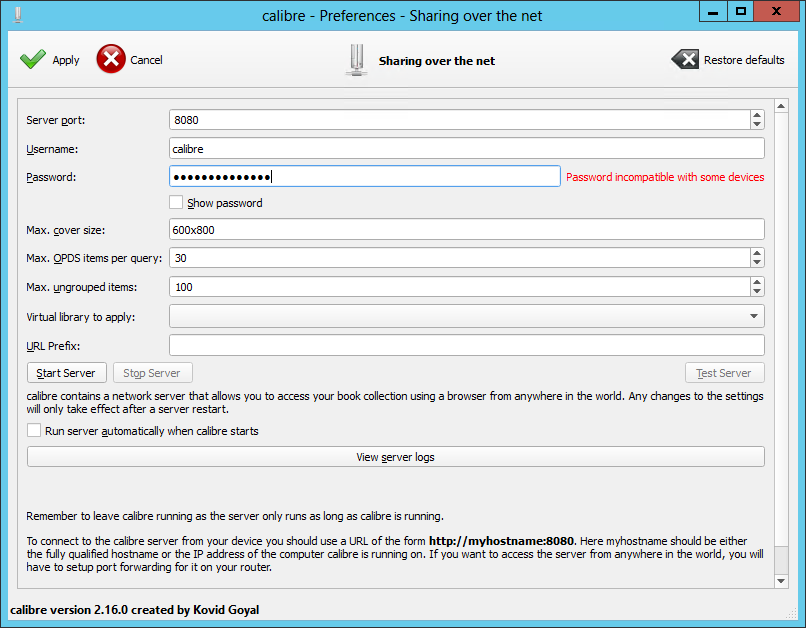Decrease Max. OPDS items per query
This screenshot has height=628, width=806.
[757, 263]
